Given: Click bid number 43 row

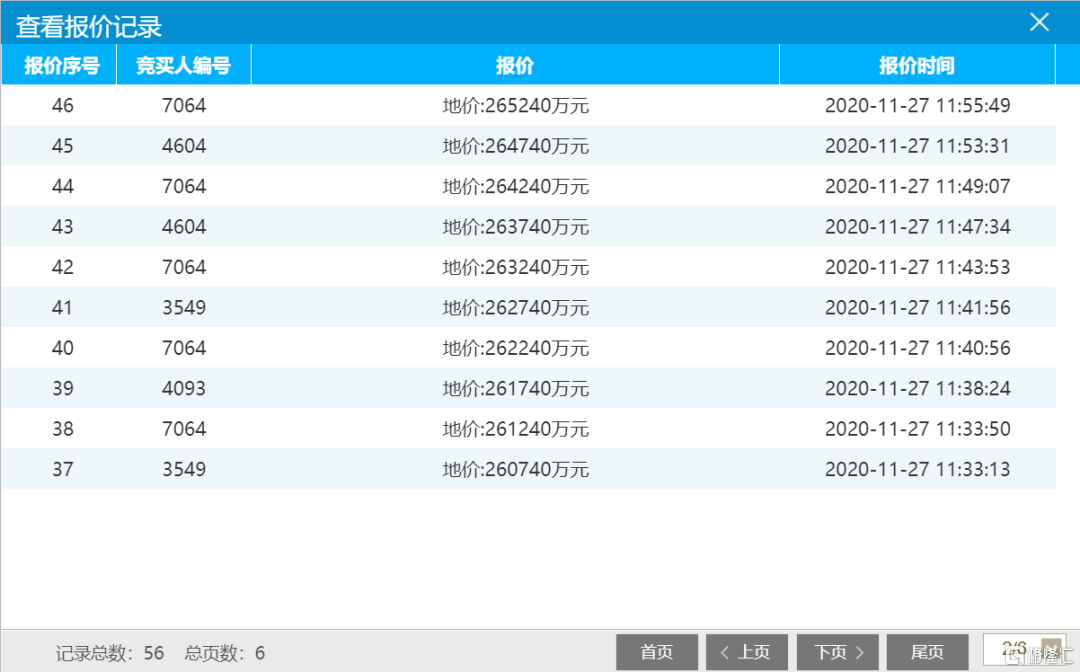Looking at the screenshot, I should pos(62,227).
